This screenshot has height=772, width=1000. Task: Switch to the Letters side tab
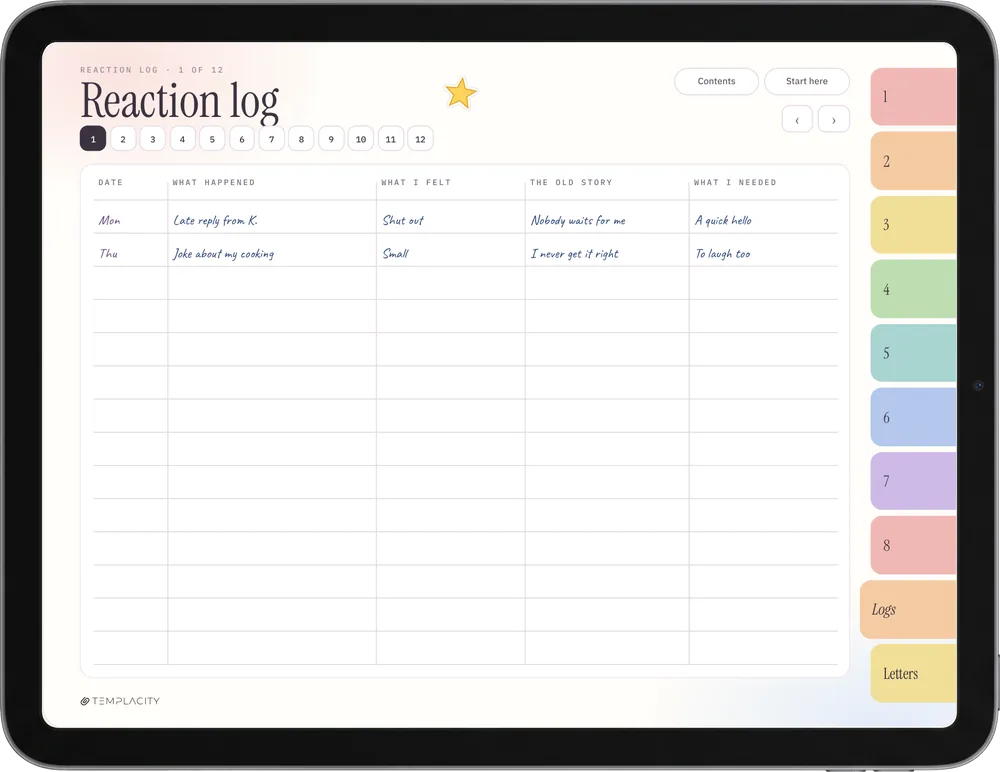point(913,674)
